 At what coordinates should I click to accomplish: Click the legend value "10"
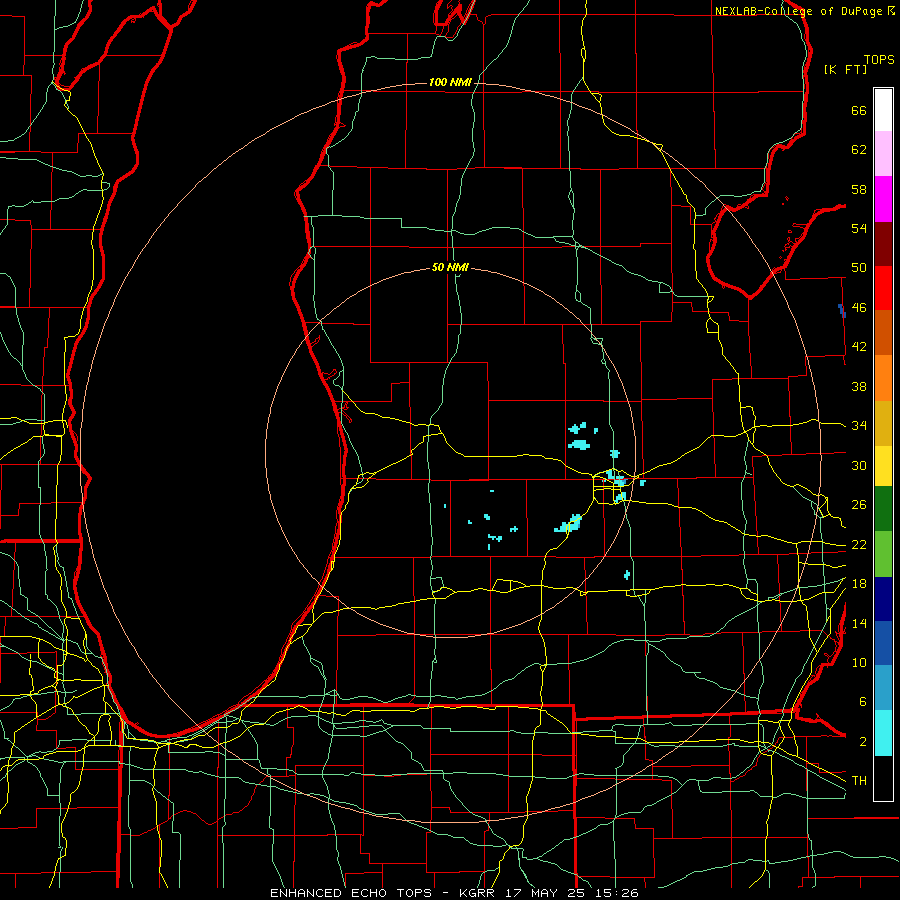click(x=859, y=662)
